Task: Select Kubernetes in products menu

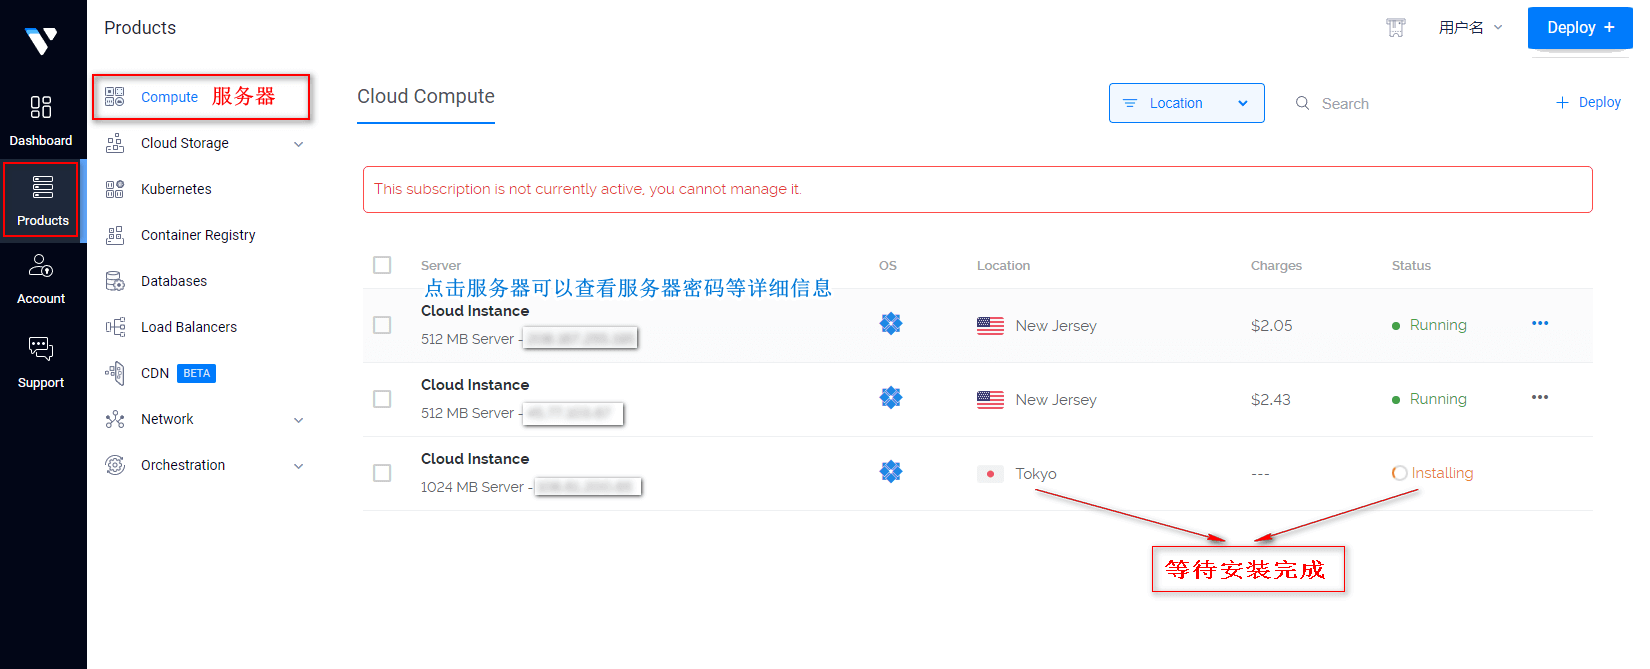Action: tap(176, 189)
